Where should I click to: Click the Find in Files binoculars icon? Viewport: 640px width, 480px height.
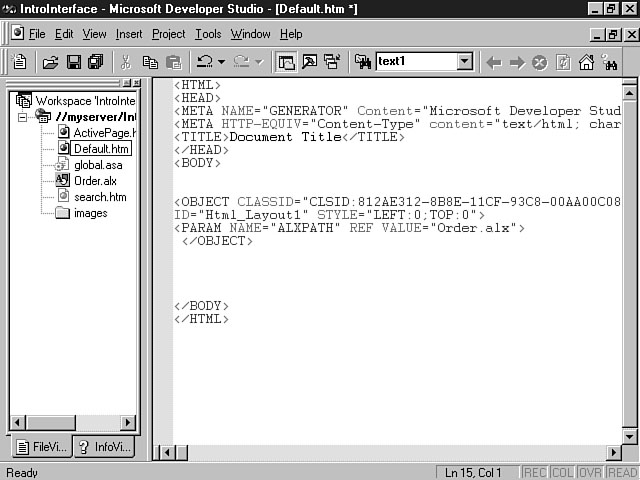coord(362,62)
